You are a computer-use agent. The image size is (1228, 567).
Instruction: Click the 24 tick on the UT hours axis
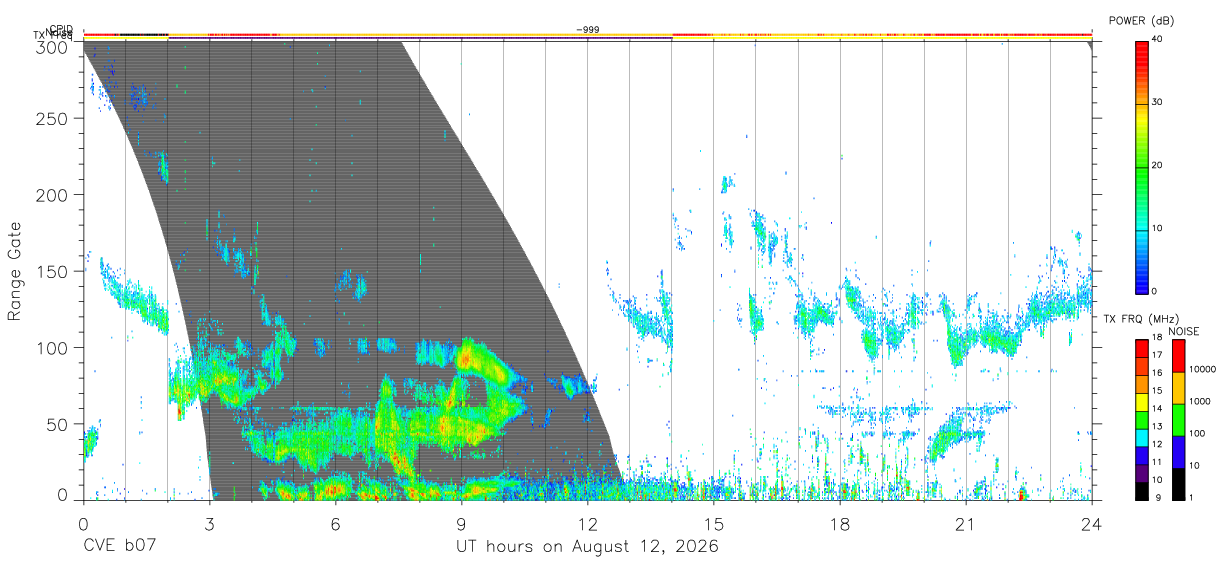1091,523
